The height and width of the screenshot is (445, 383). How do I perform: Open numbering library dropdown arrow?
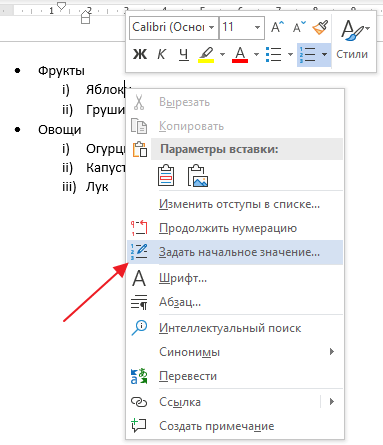324,54
